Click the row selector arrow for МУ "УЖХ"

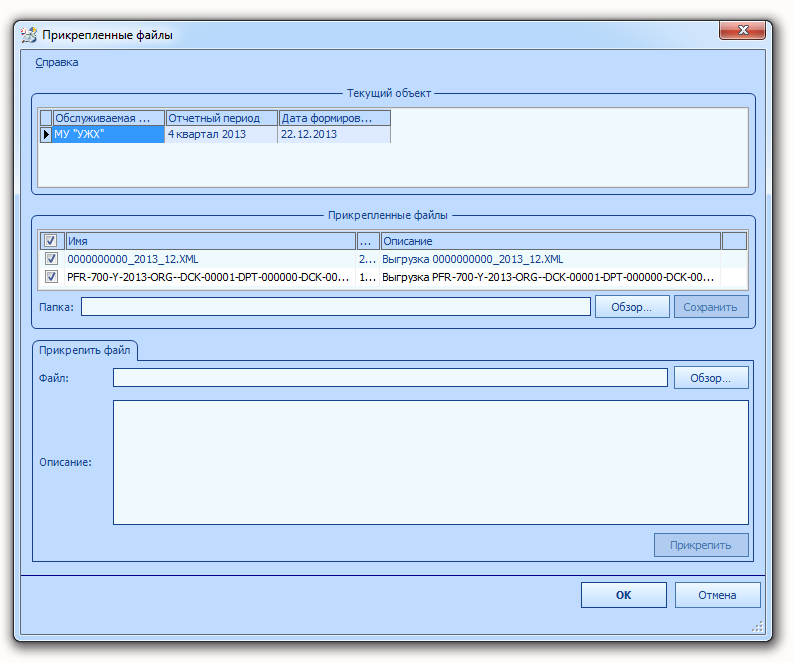tap(46, 134)
